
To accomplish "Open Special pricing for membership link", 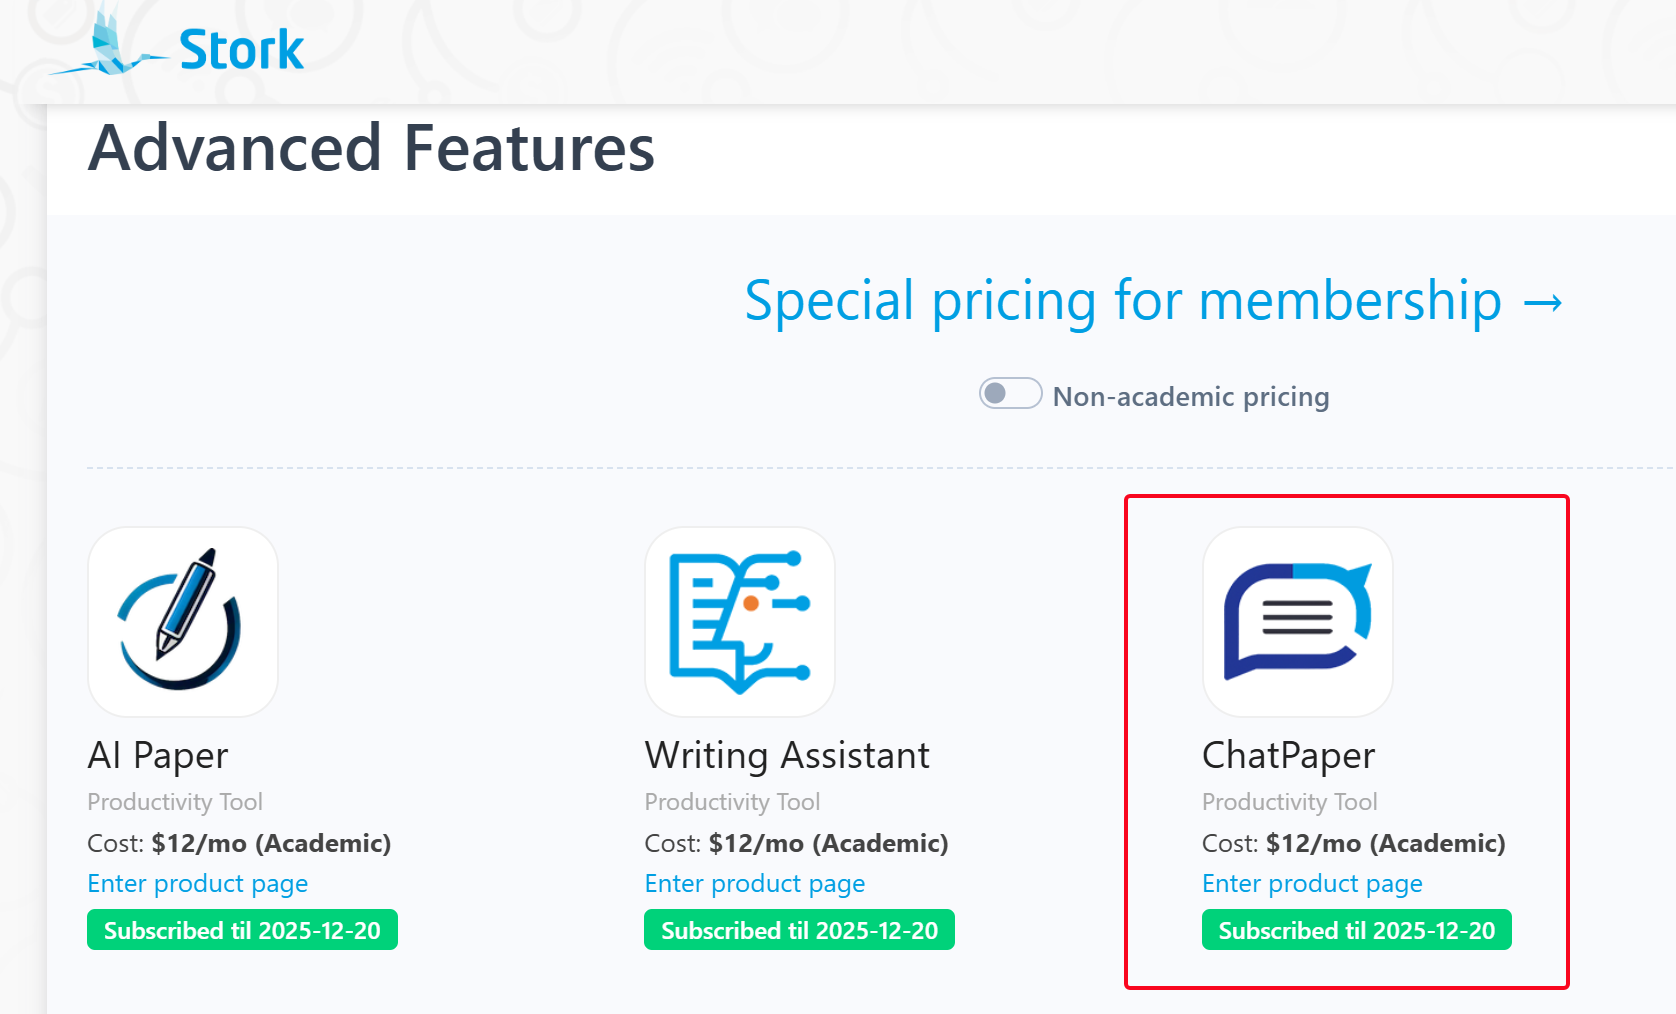I will 1122,301.
